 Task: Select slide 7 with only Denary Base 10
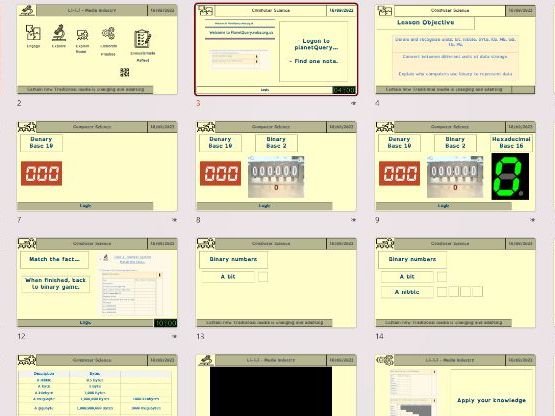coord(97,166)
